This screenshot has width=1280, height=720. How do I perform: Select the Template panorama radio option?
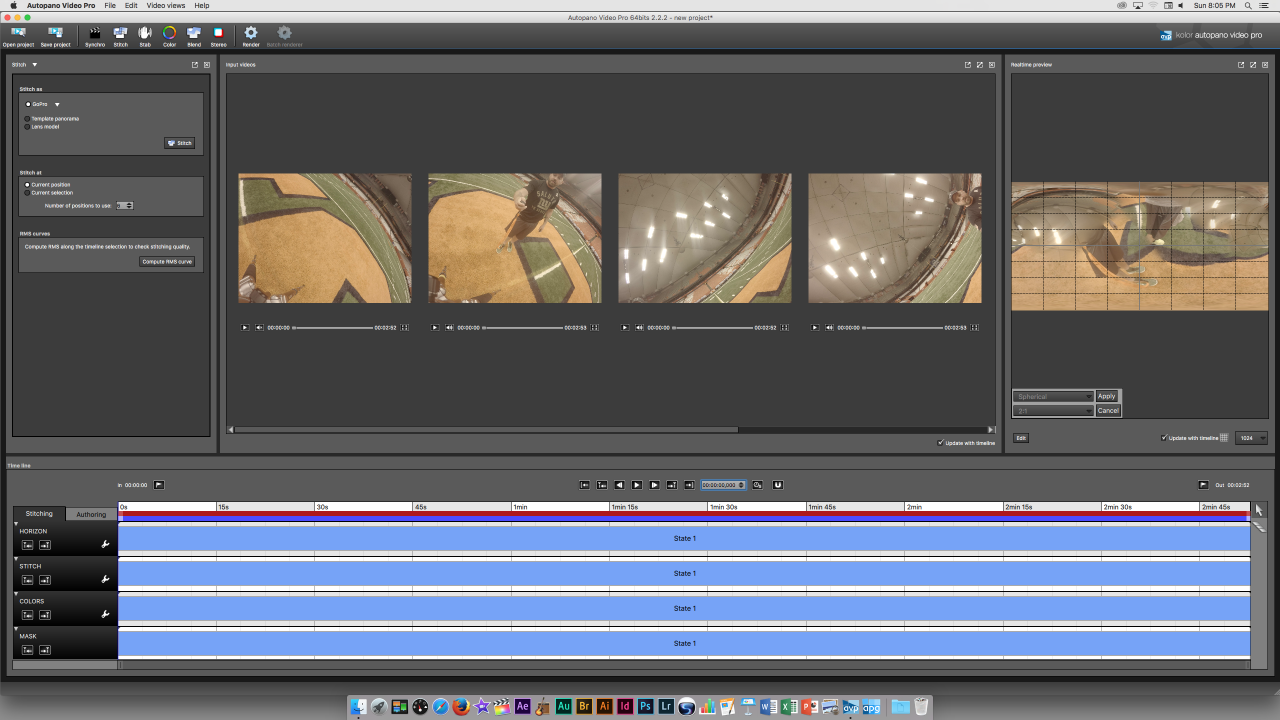(x=28, y=118)
